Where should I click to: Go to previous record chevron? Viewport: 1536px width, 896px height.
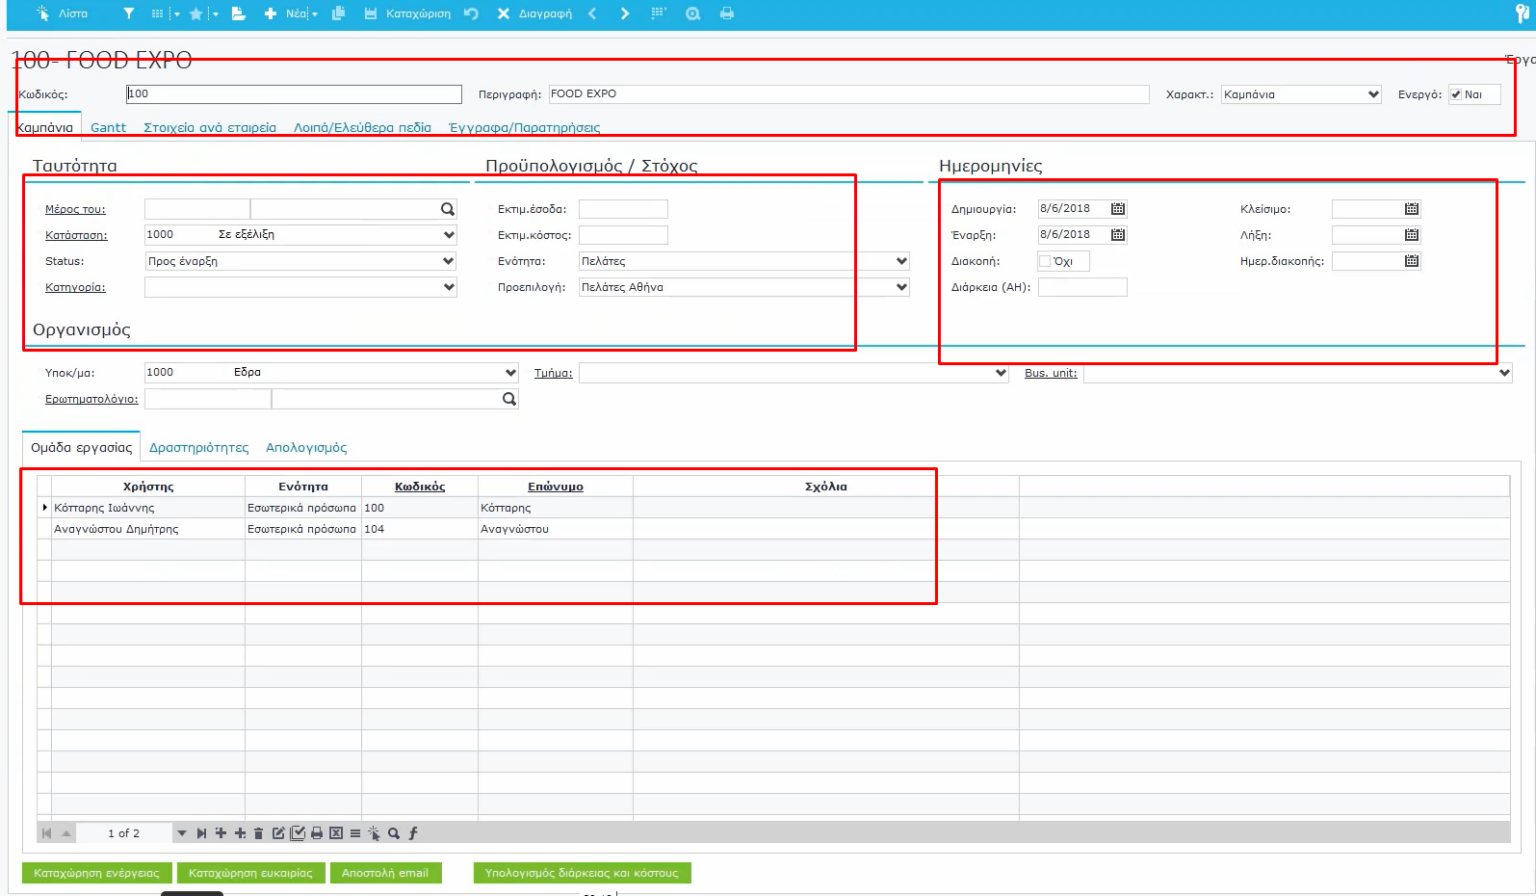[x=592, y=14]
